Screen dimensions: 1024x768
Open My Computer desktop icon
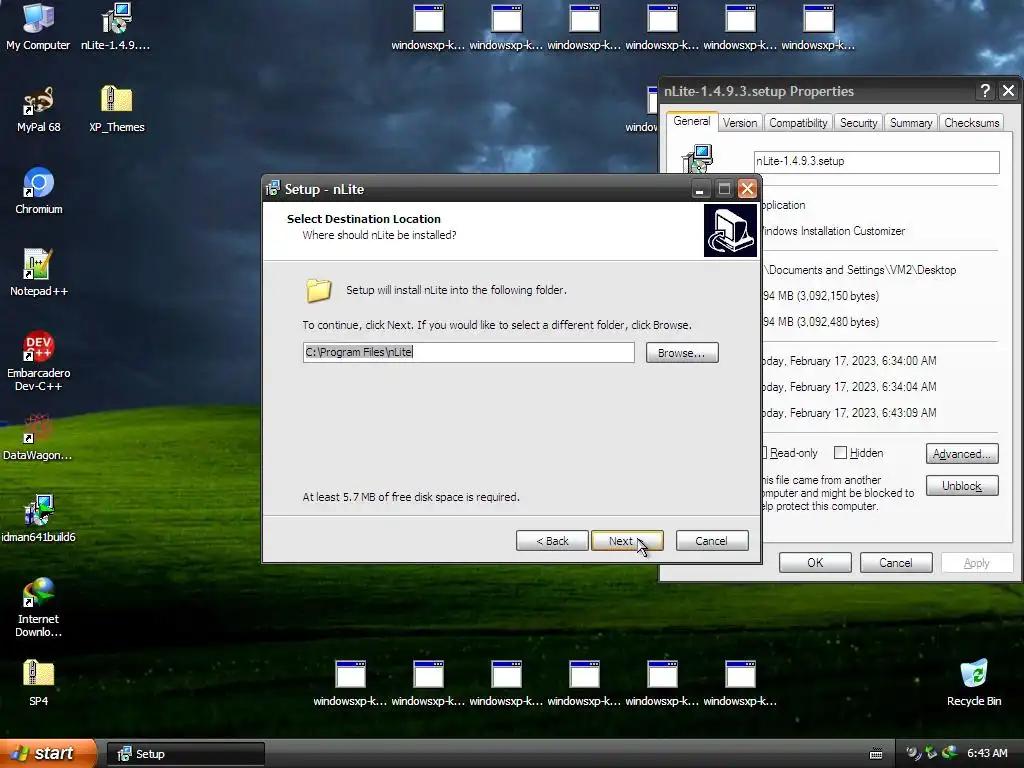coord(38,27)
